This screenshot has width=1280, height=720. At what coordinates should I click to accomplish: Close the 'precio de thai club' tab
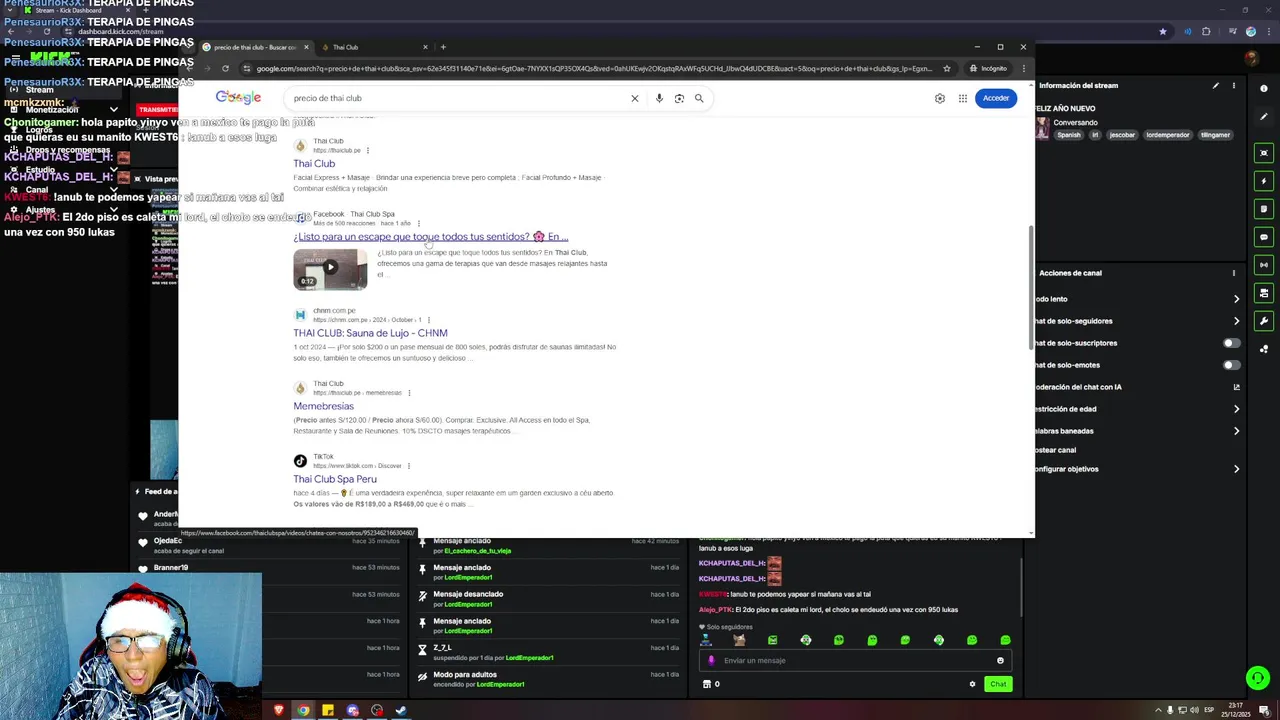[307, 47]
